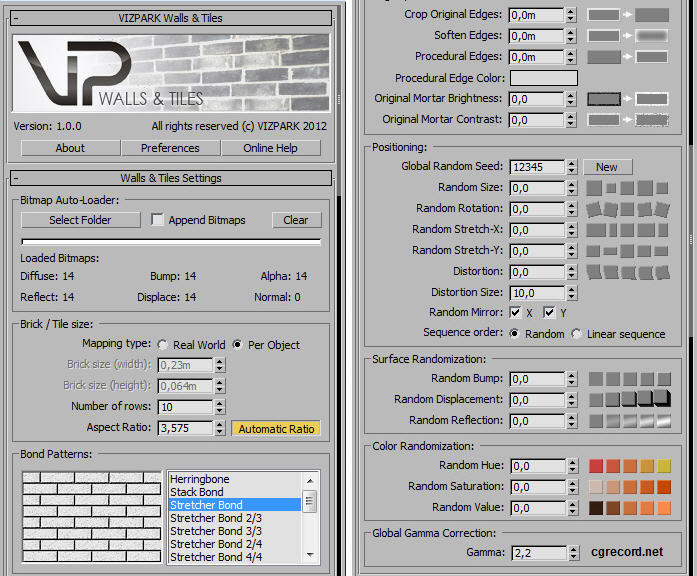This screenshot has width=697, height=576.
Task: Click the Soften Edges spinner
Action: tap(571, 36)
